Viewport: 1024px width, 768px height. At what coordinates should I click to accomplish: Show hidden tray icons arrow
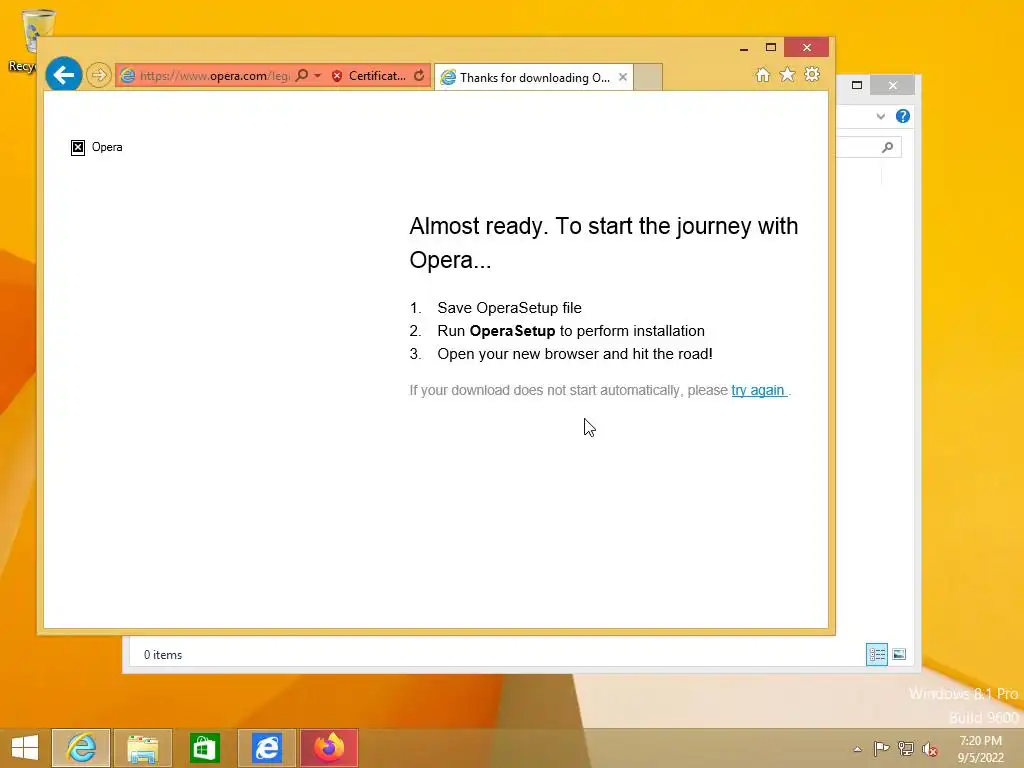(x=857, y=749)
